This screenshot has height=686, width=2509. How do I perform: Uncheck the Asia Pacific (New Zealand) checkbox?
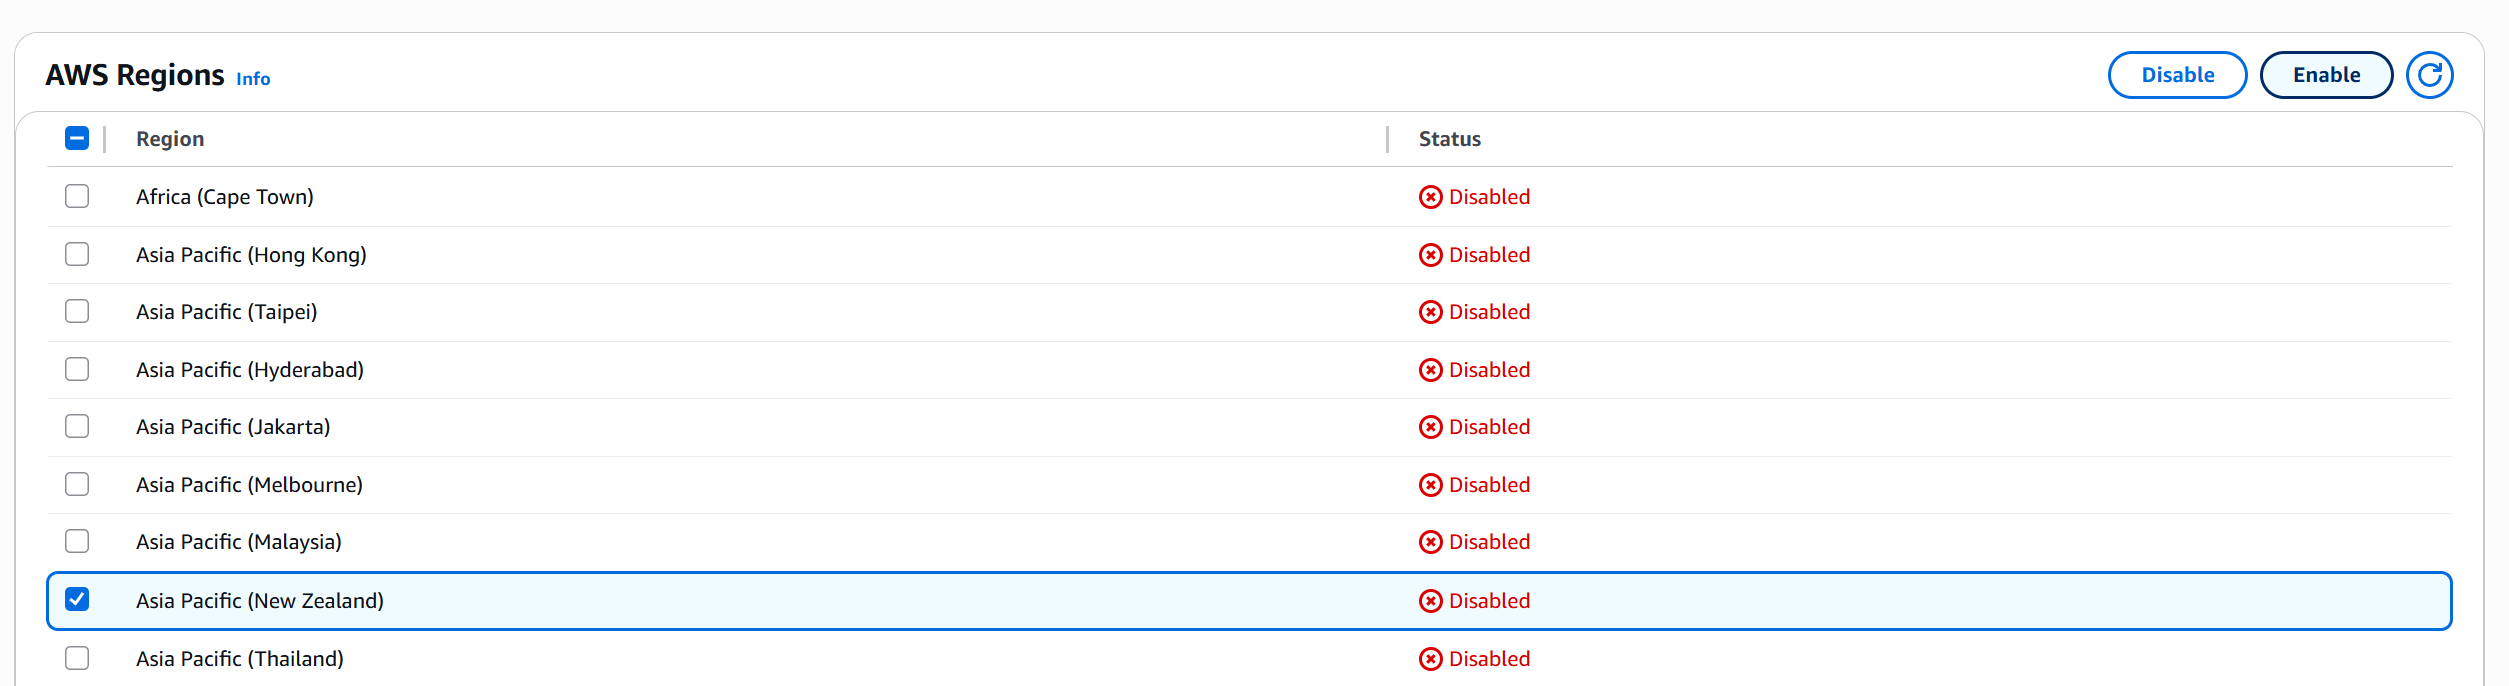tap(77, 599)
